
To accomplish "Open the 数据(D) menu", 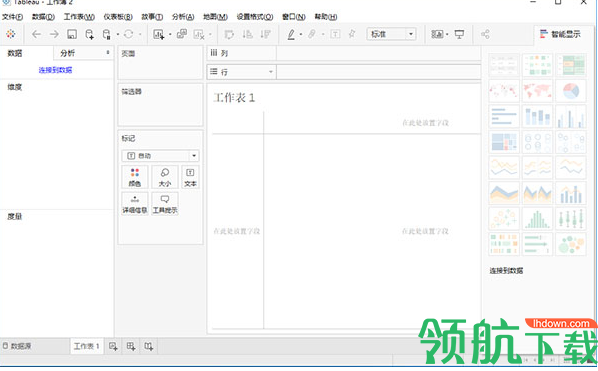I will (x=43, y=17).
